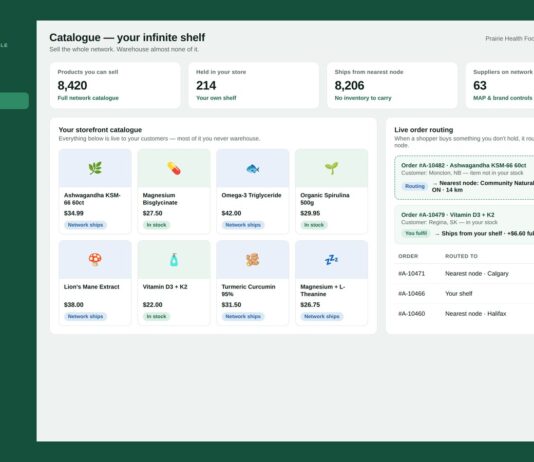Click the Magnesium Bisglycinate pill icon

[174, 168]
